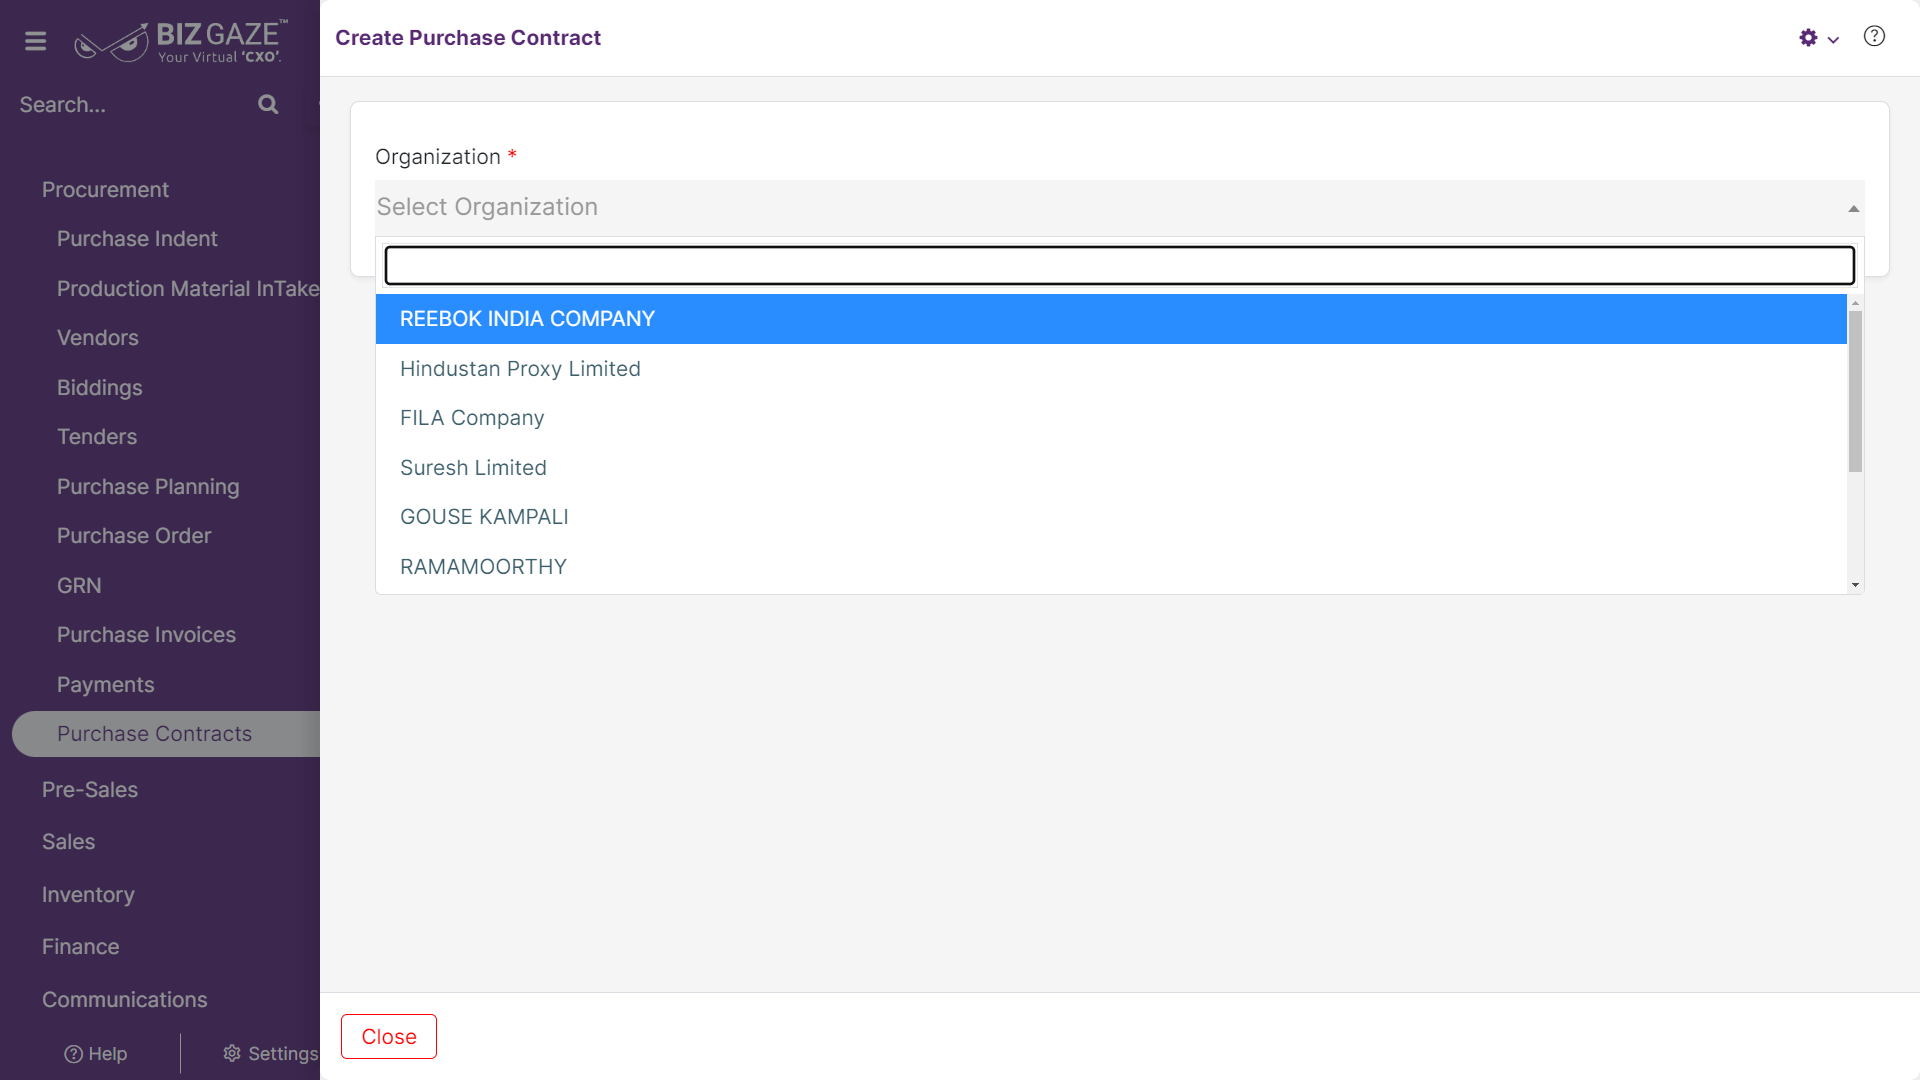Select RAMAMOORTHY from the list
Image resolution: width=1920 pixels, height=1080 pixels.
tap(1110, 567)
